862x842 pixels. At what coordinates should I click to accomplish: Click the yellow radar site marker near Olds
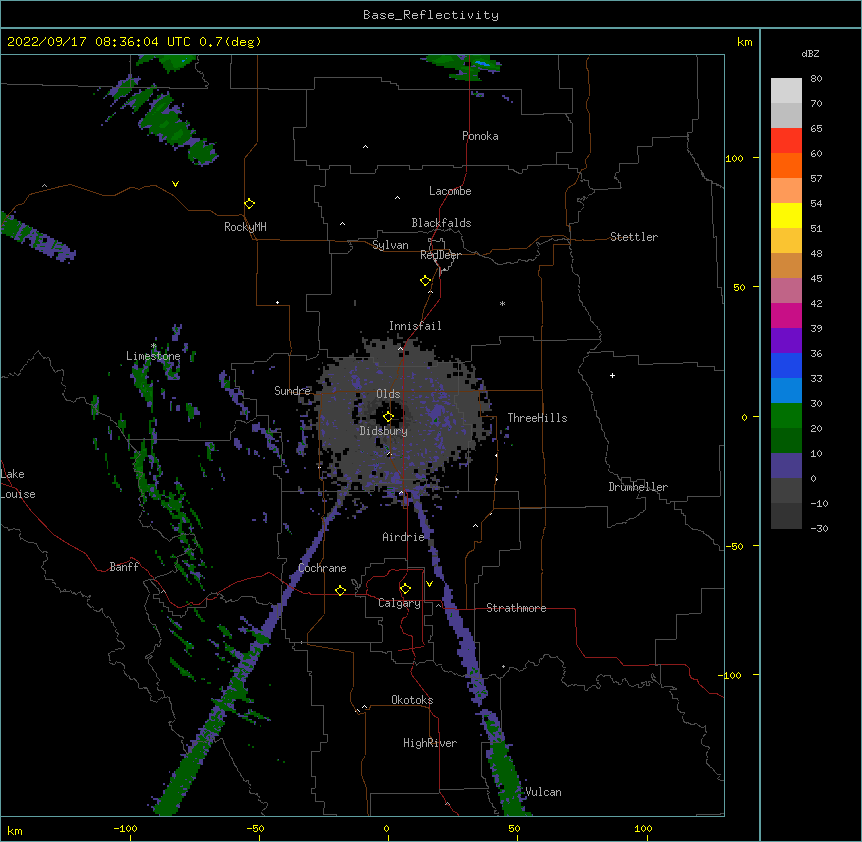[388, 417]
